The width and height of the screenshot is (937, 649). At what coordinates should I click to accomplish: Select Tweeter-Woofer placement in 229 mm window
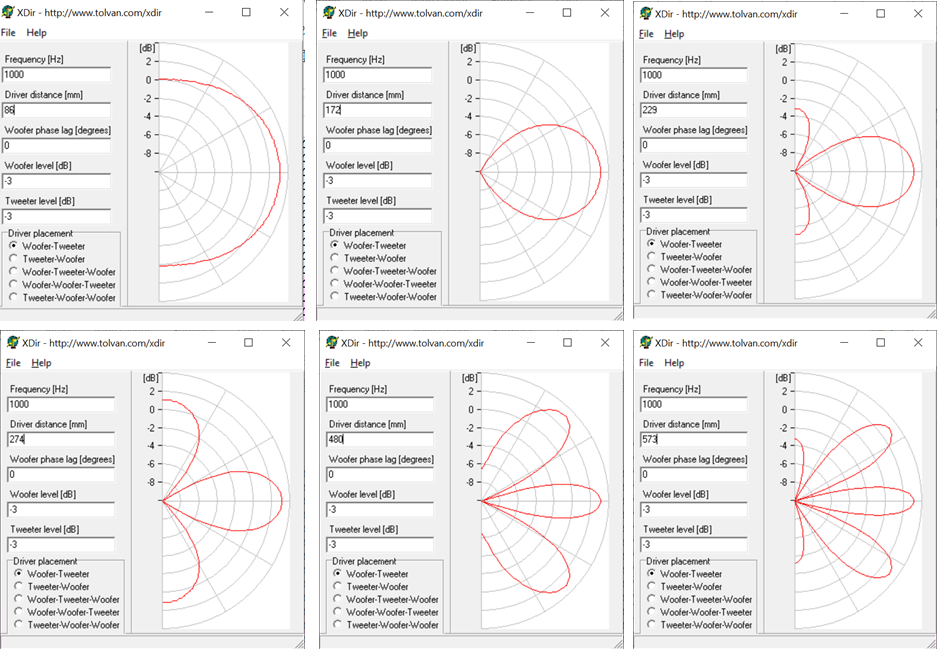coord(685,256)
